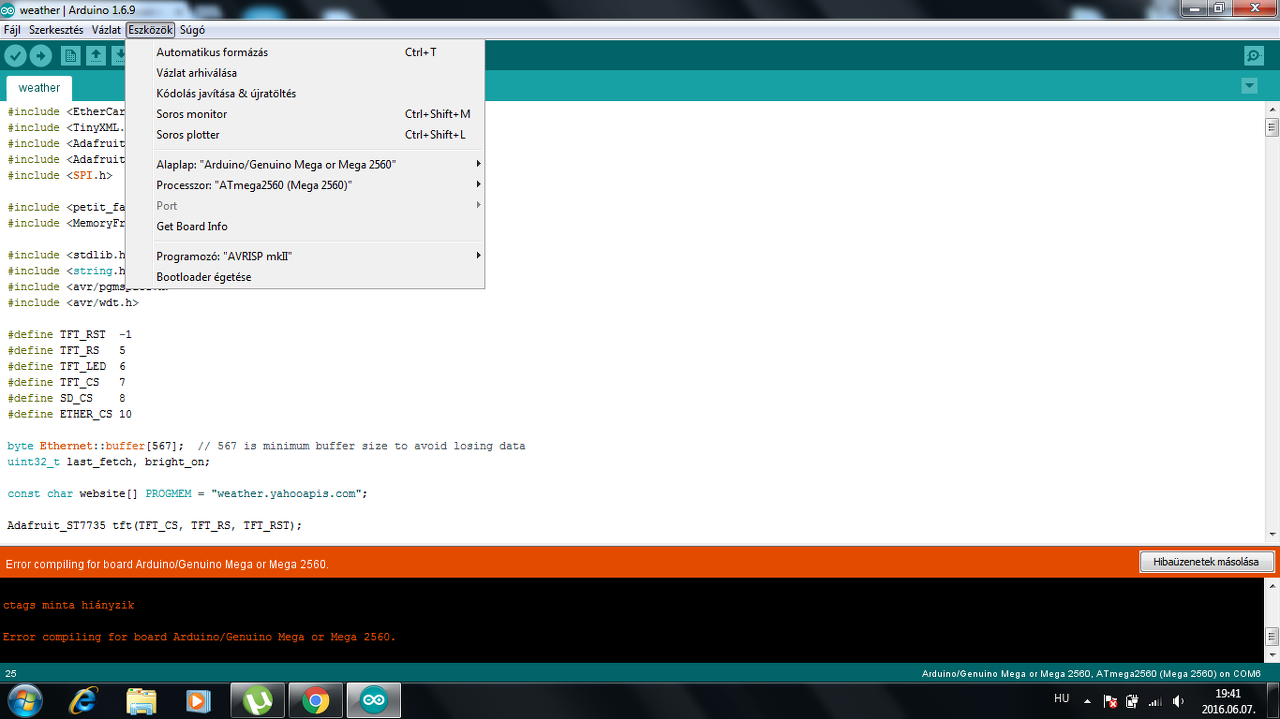Close the open Eszközök menu
1280x719 pixels.
click(151, 30)
